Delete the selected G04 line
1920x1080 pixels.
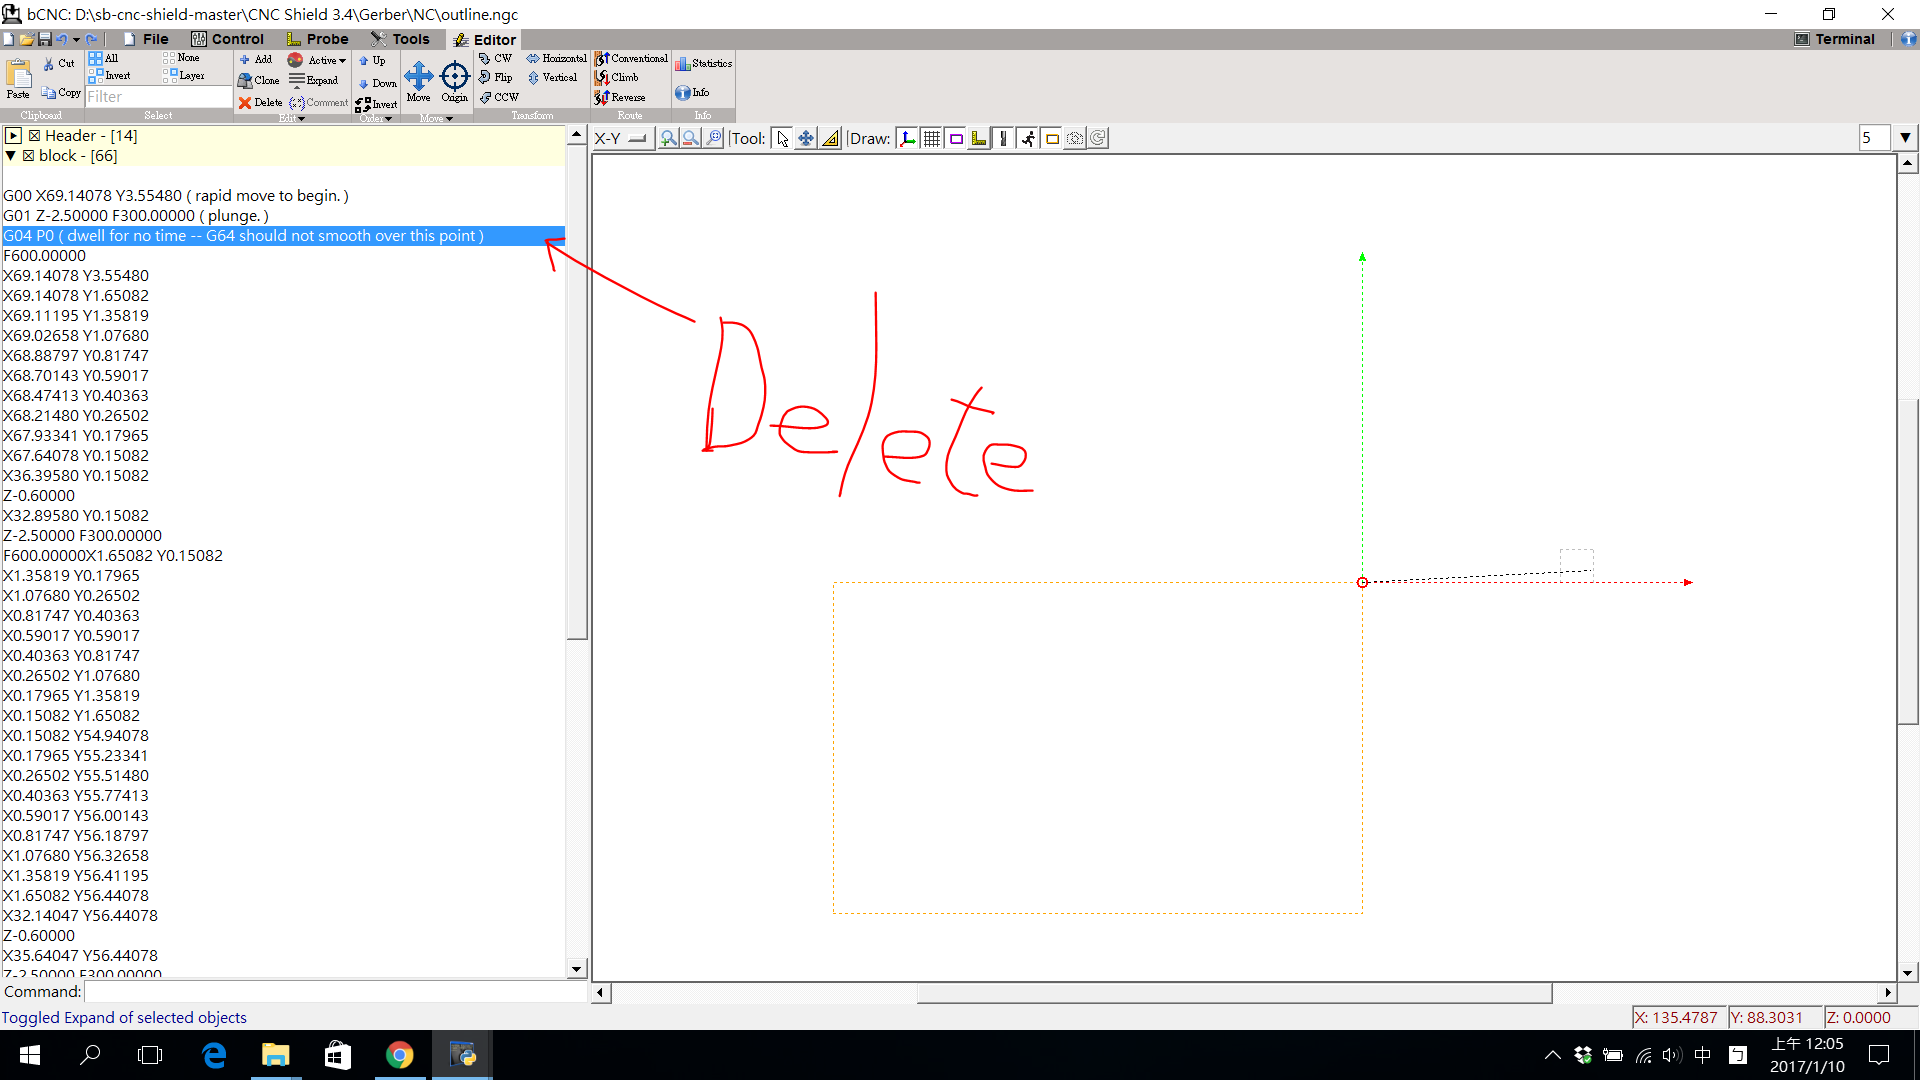pos(260,102)
